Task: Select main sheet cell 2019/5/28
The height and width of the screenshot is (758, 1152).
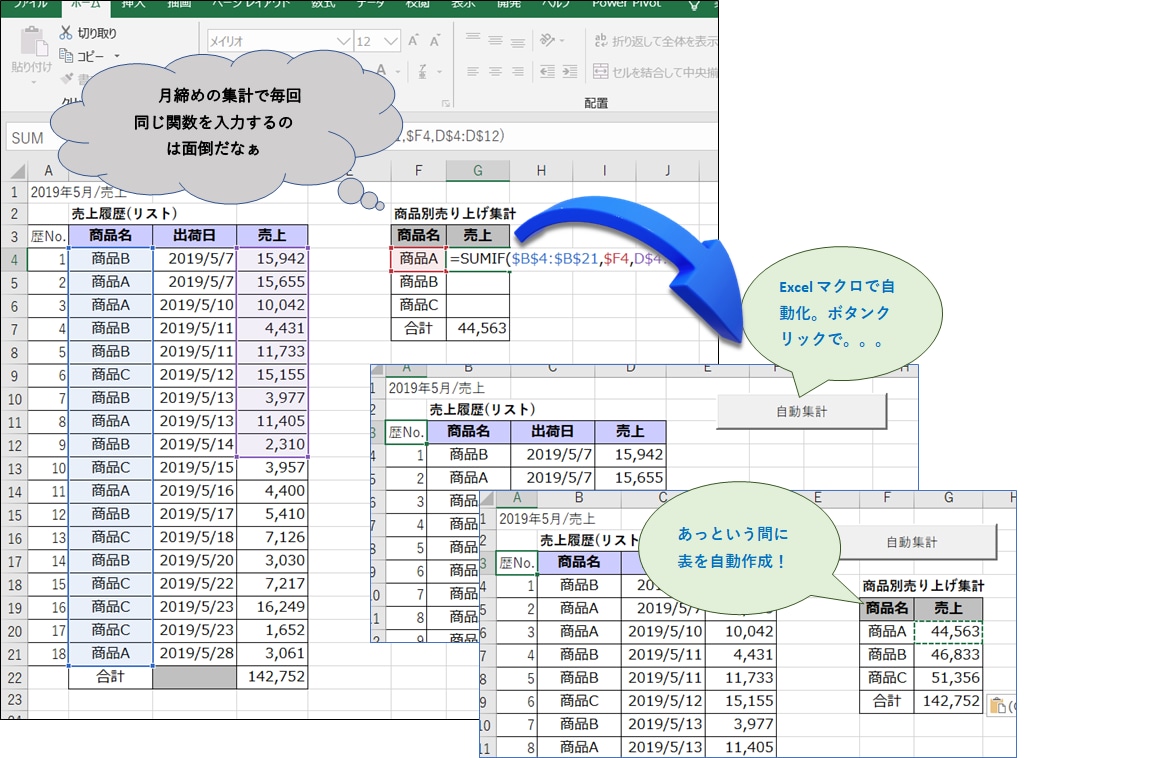Action: 195,653
